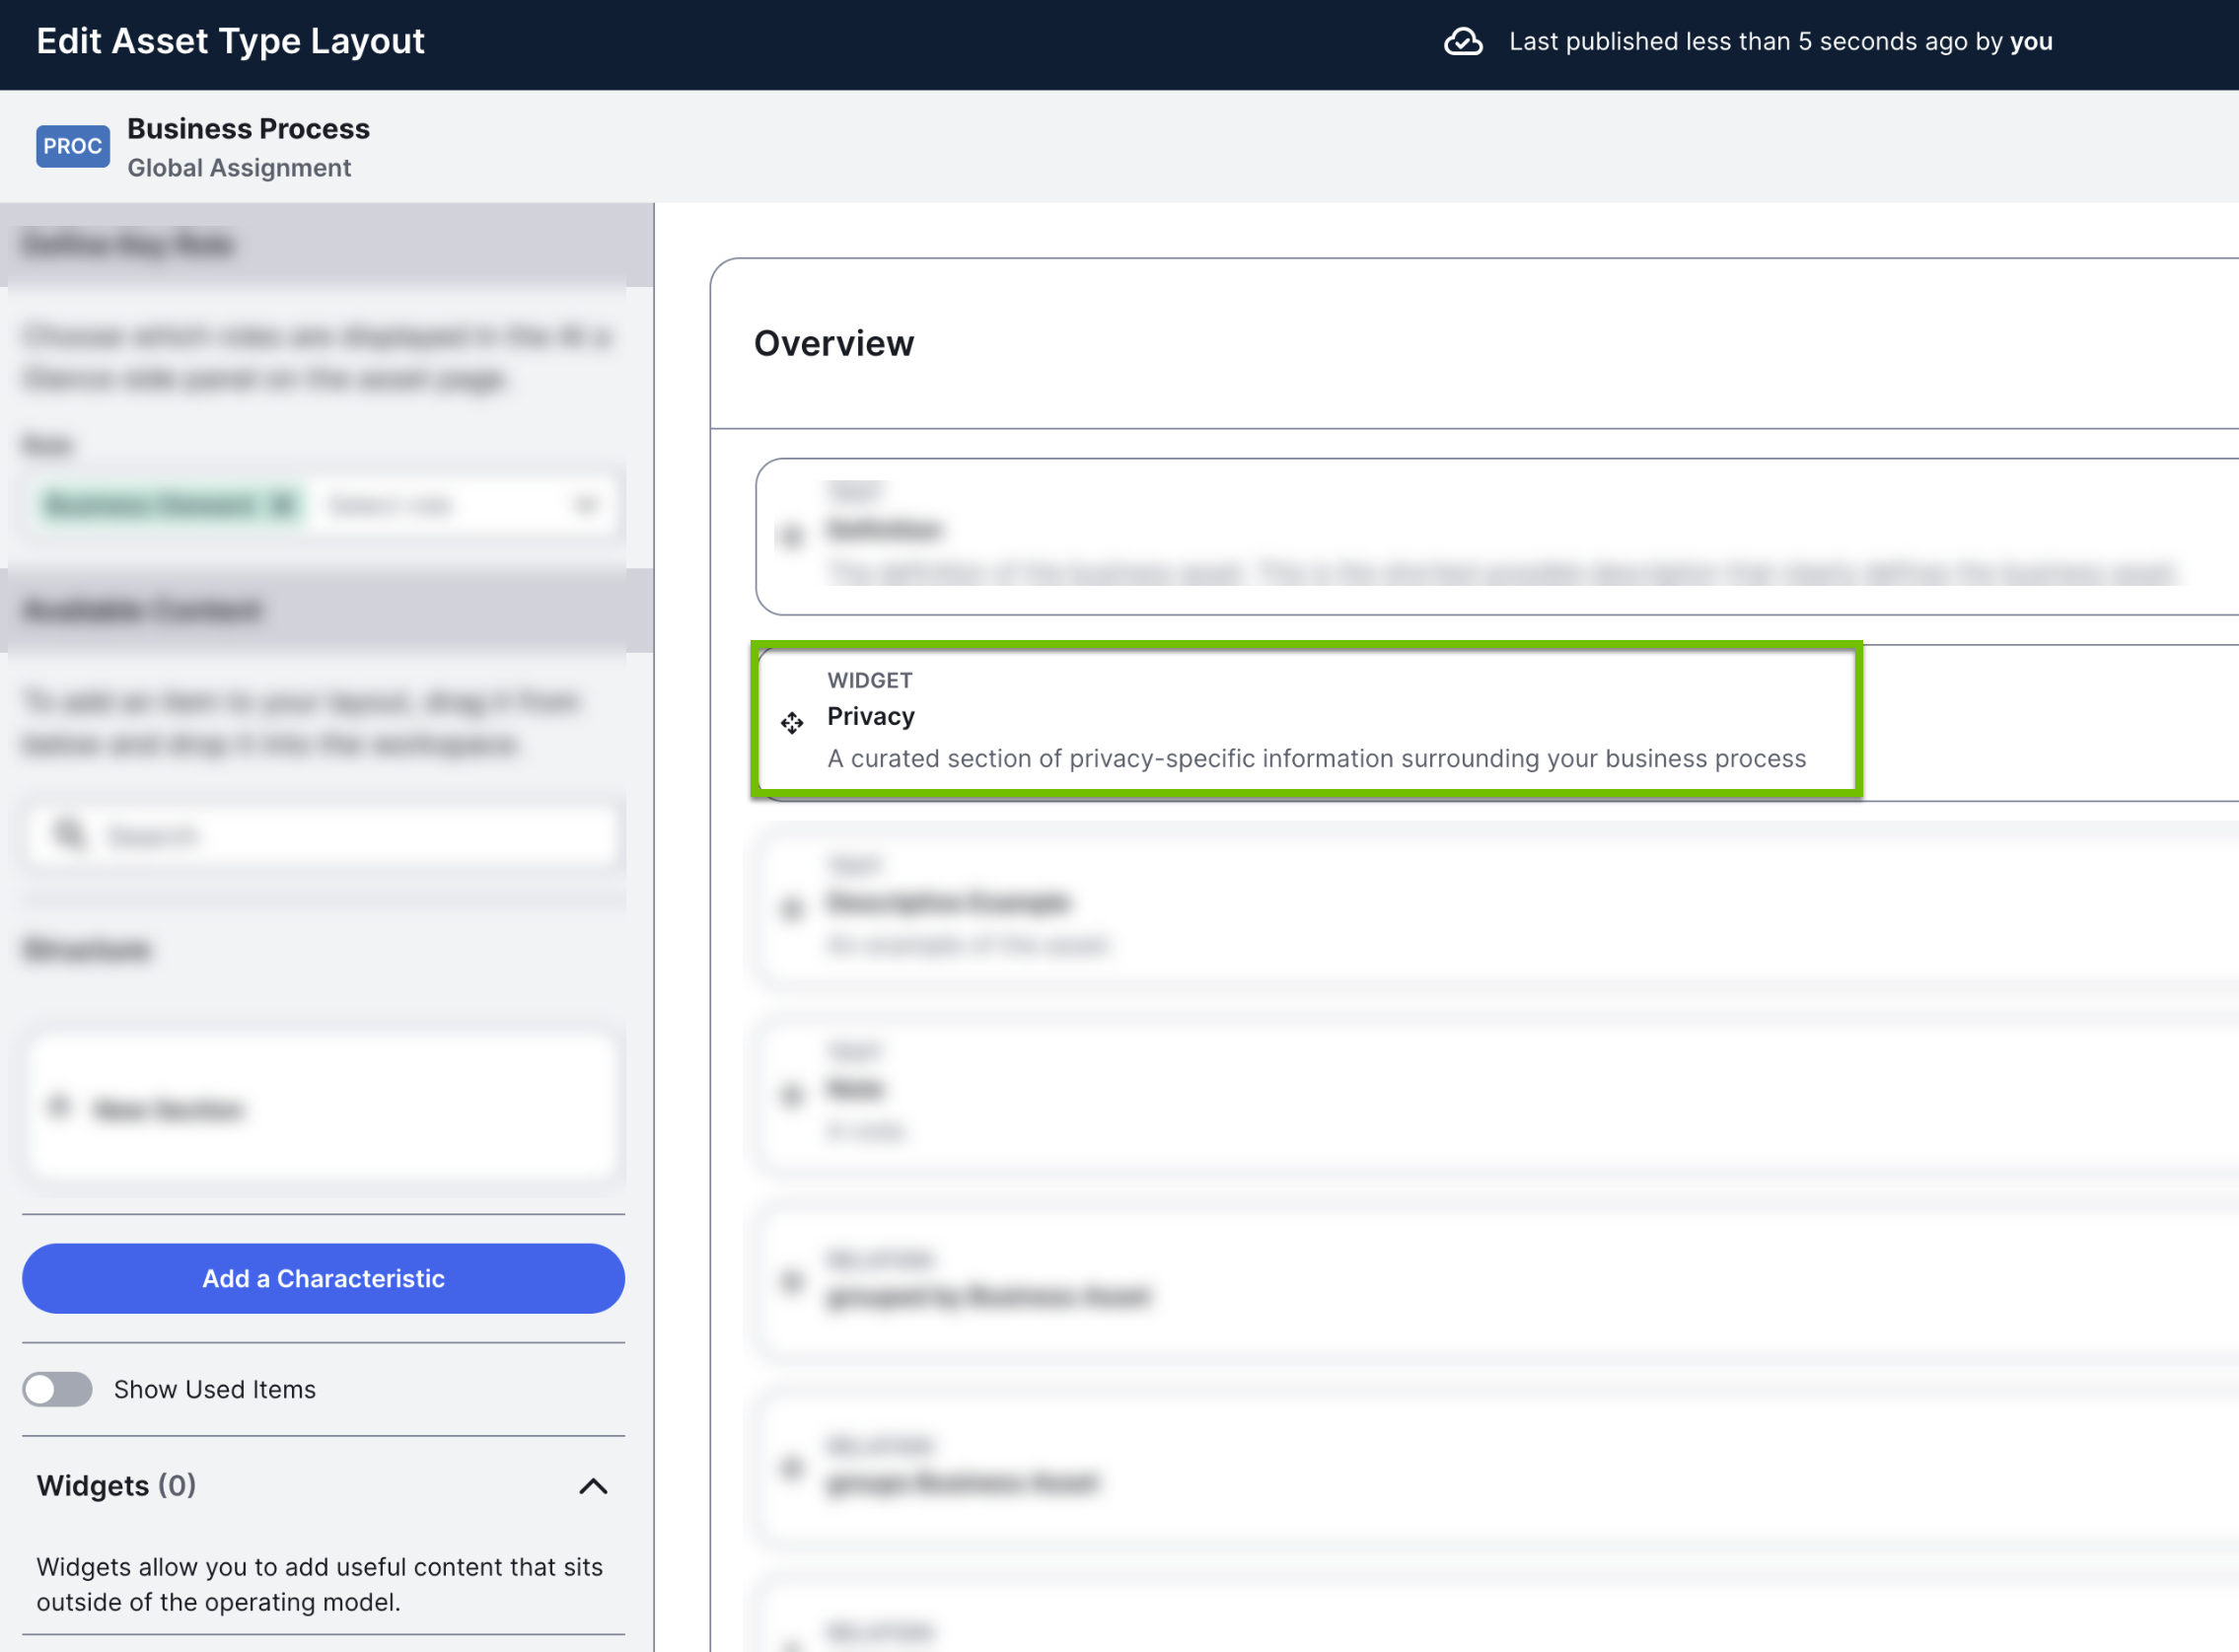
Task: Click Add a Characteristic
Action: [322, 1278]
